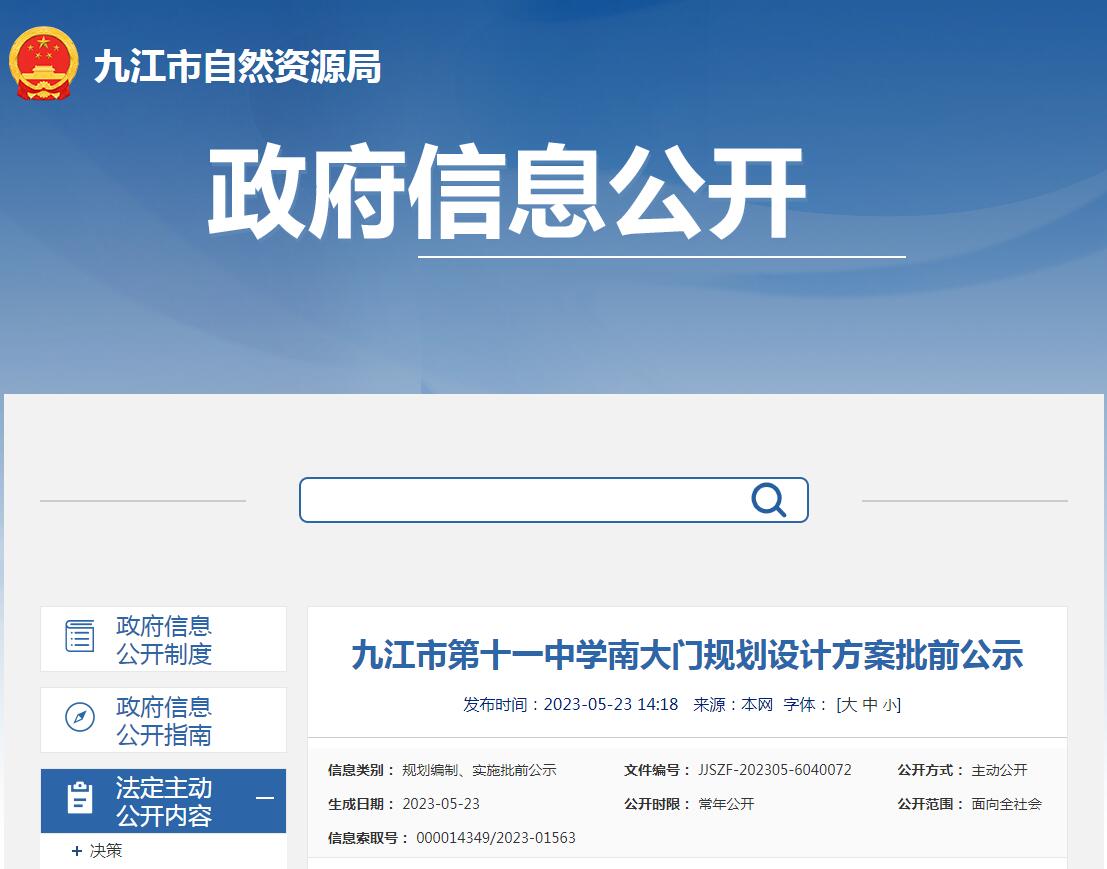Click the document number JJSZF-202305-6040072

coord(775,770)
